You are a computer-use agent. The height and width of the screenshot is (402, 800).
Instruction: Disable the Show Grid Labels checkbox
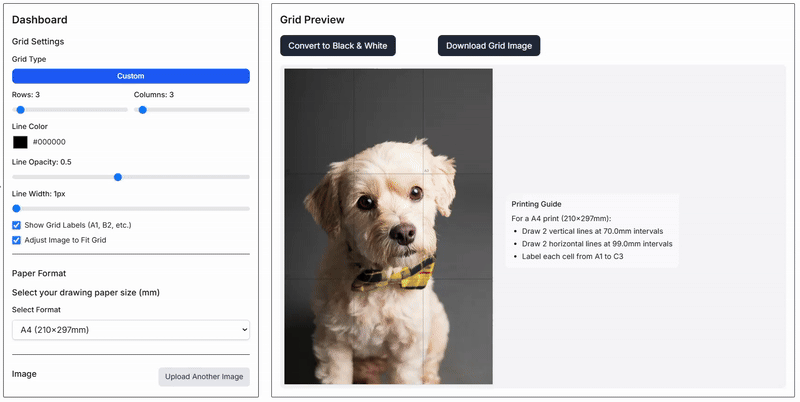(x=16, y=225)
